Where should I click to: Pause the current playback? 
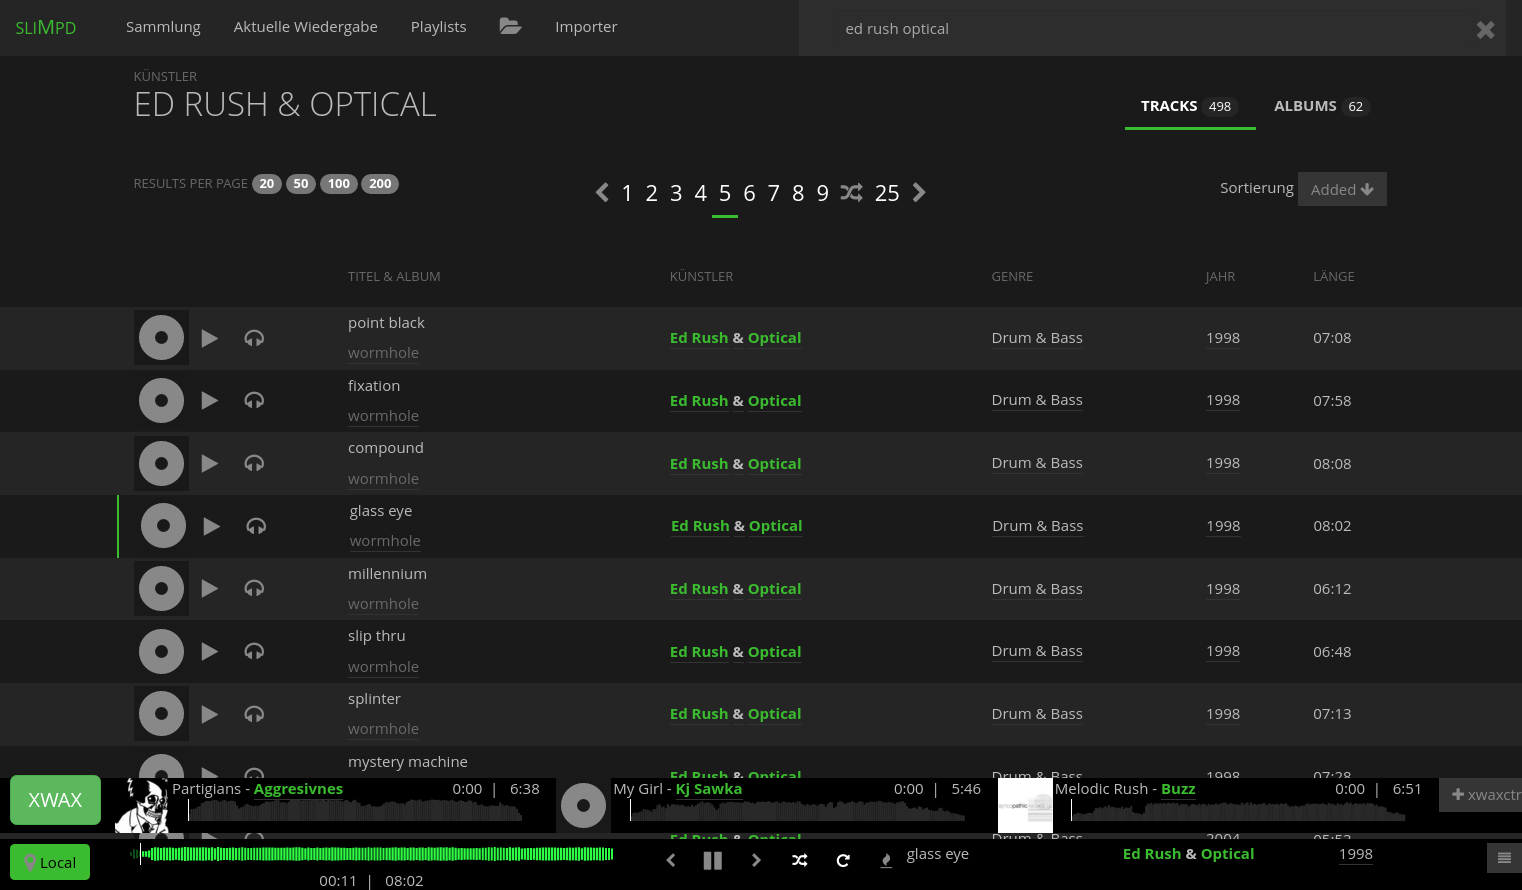click(713, 860)
